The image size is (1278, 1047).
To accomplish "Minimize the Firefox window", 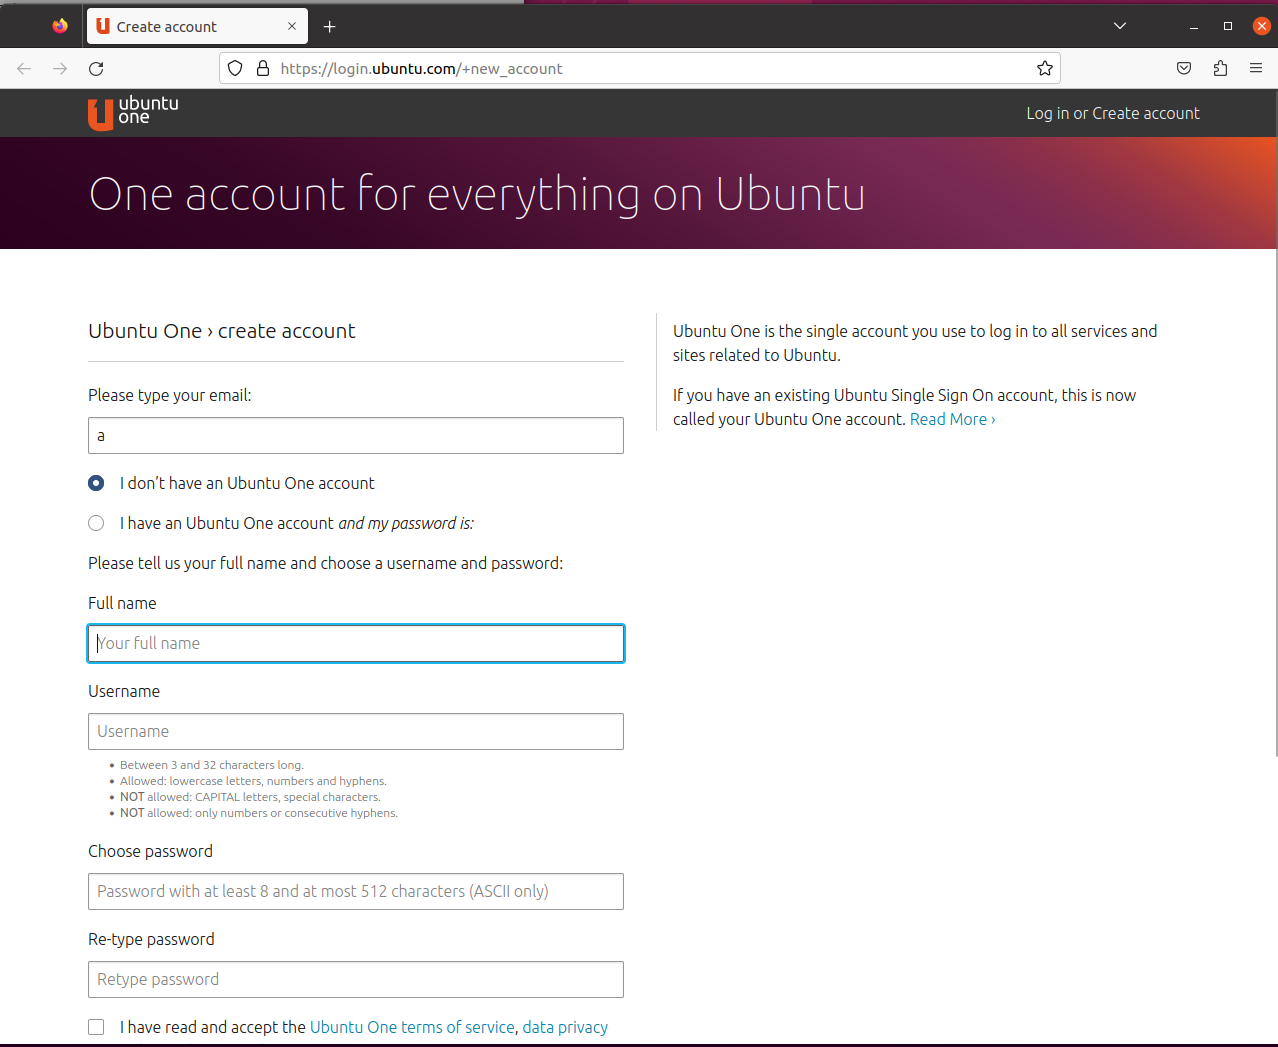I will click(1193, 26).
